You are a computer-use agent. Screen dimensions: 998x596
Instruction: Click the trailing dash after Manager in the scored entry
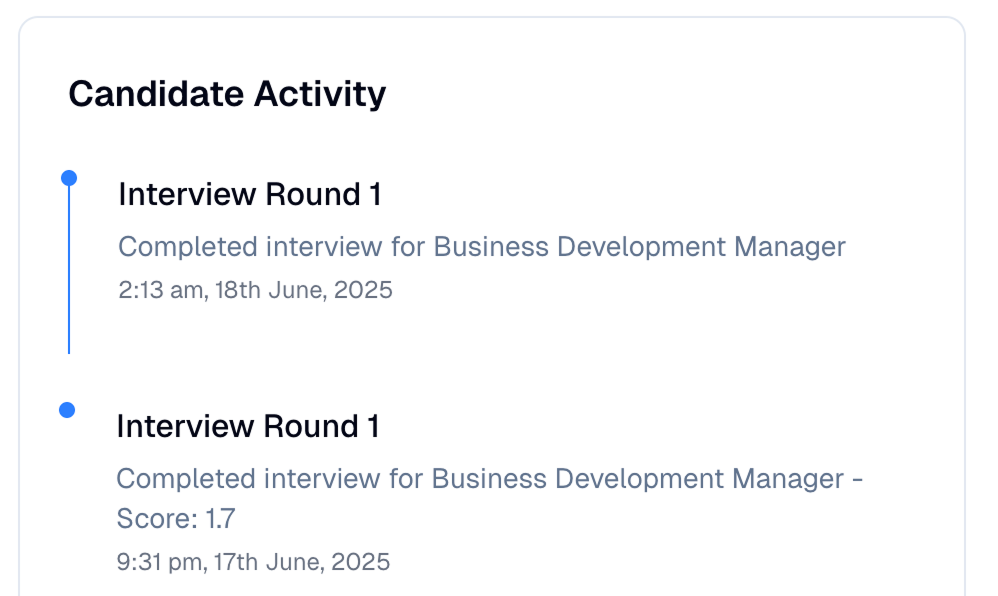click(857, 479)
